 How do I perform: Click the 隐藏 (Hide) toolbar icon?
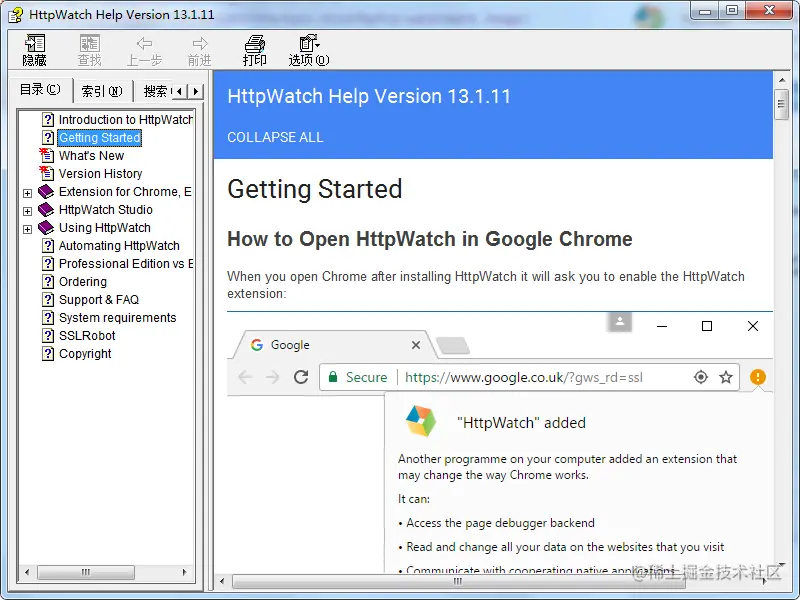35,51
